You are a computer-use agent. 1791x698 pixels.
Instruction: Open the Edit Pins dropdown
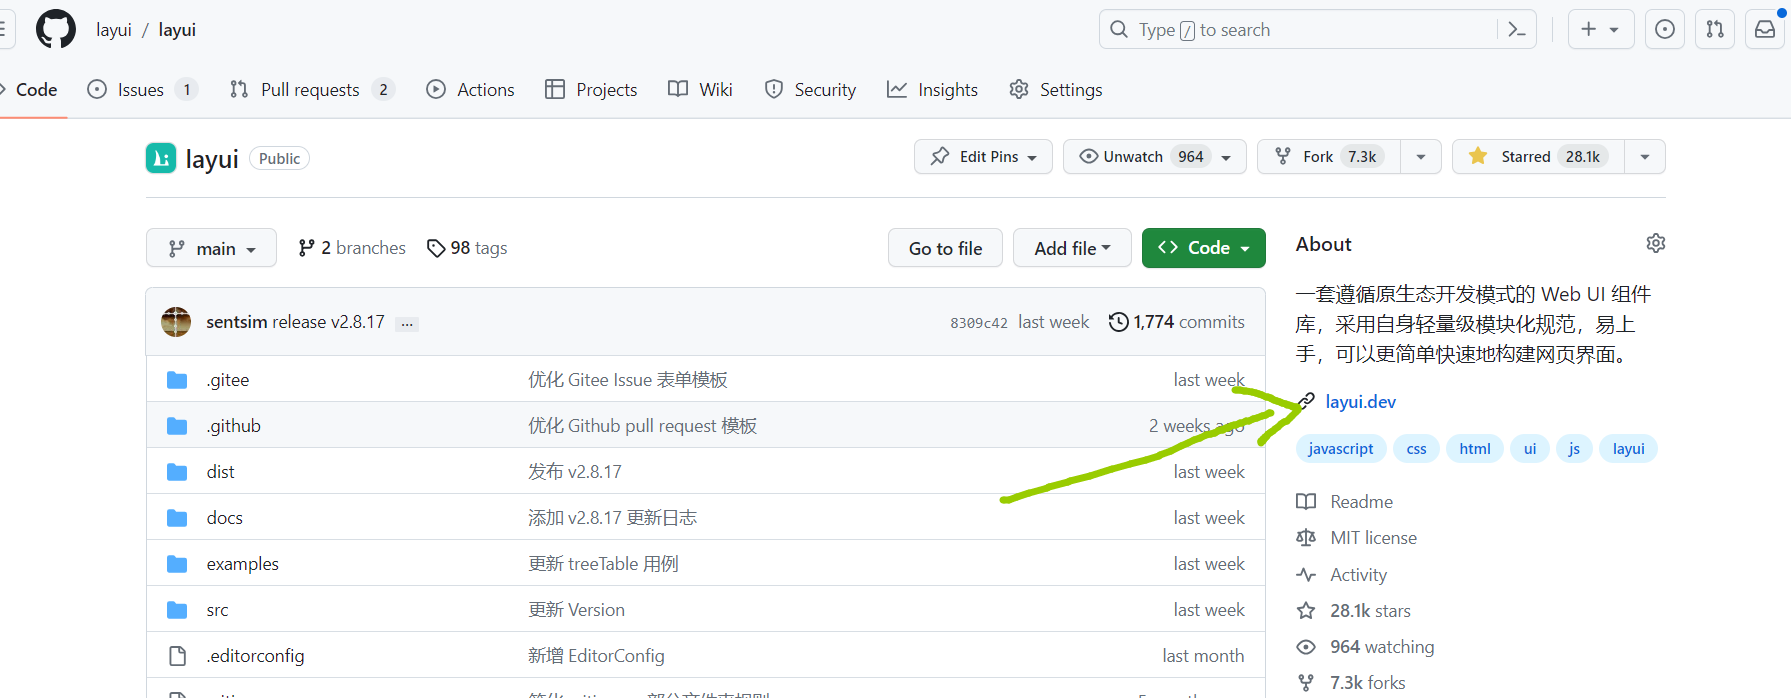click(983, 157)
